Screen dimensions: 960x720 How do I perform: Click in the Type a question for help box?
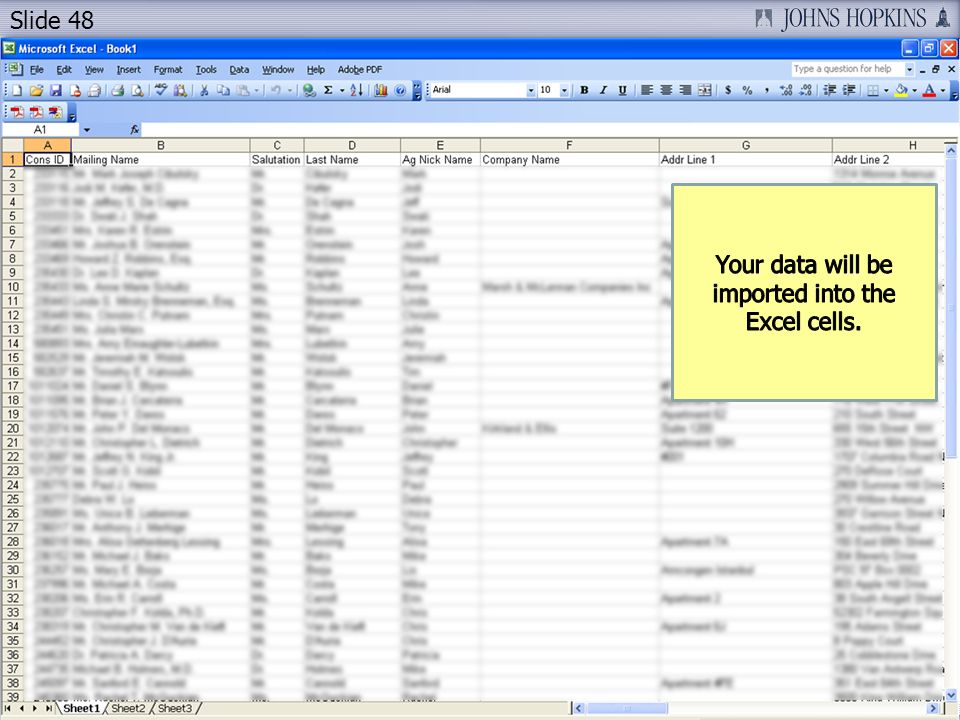[x=847, y=69]
